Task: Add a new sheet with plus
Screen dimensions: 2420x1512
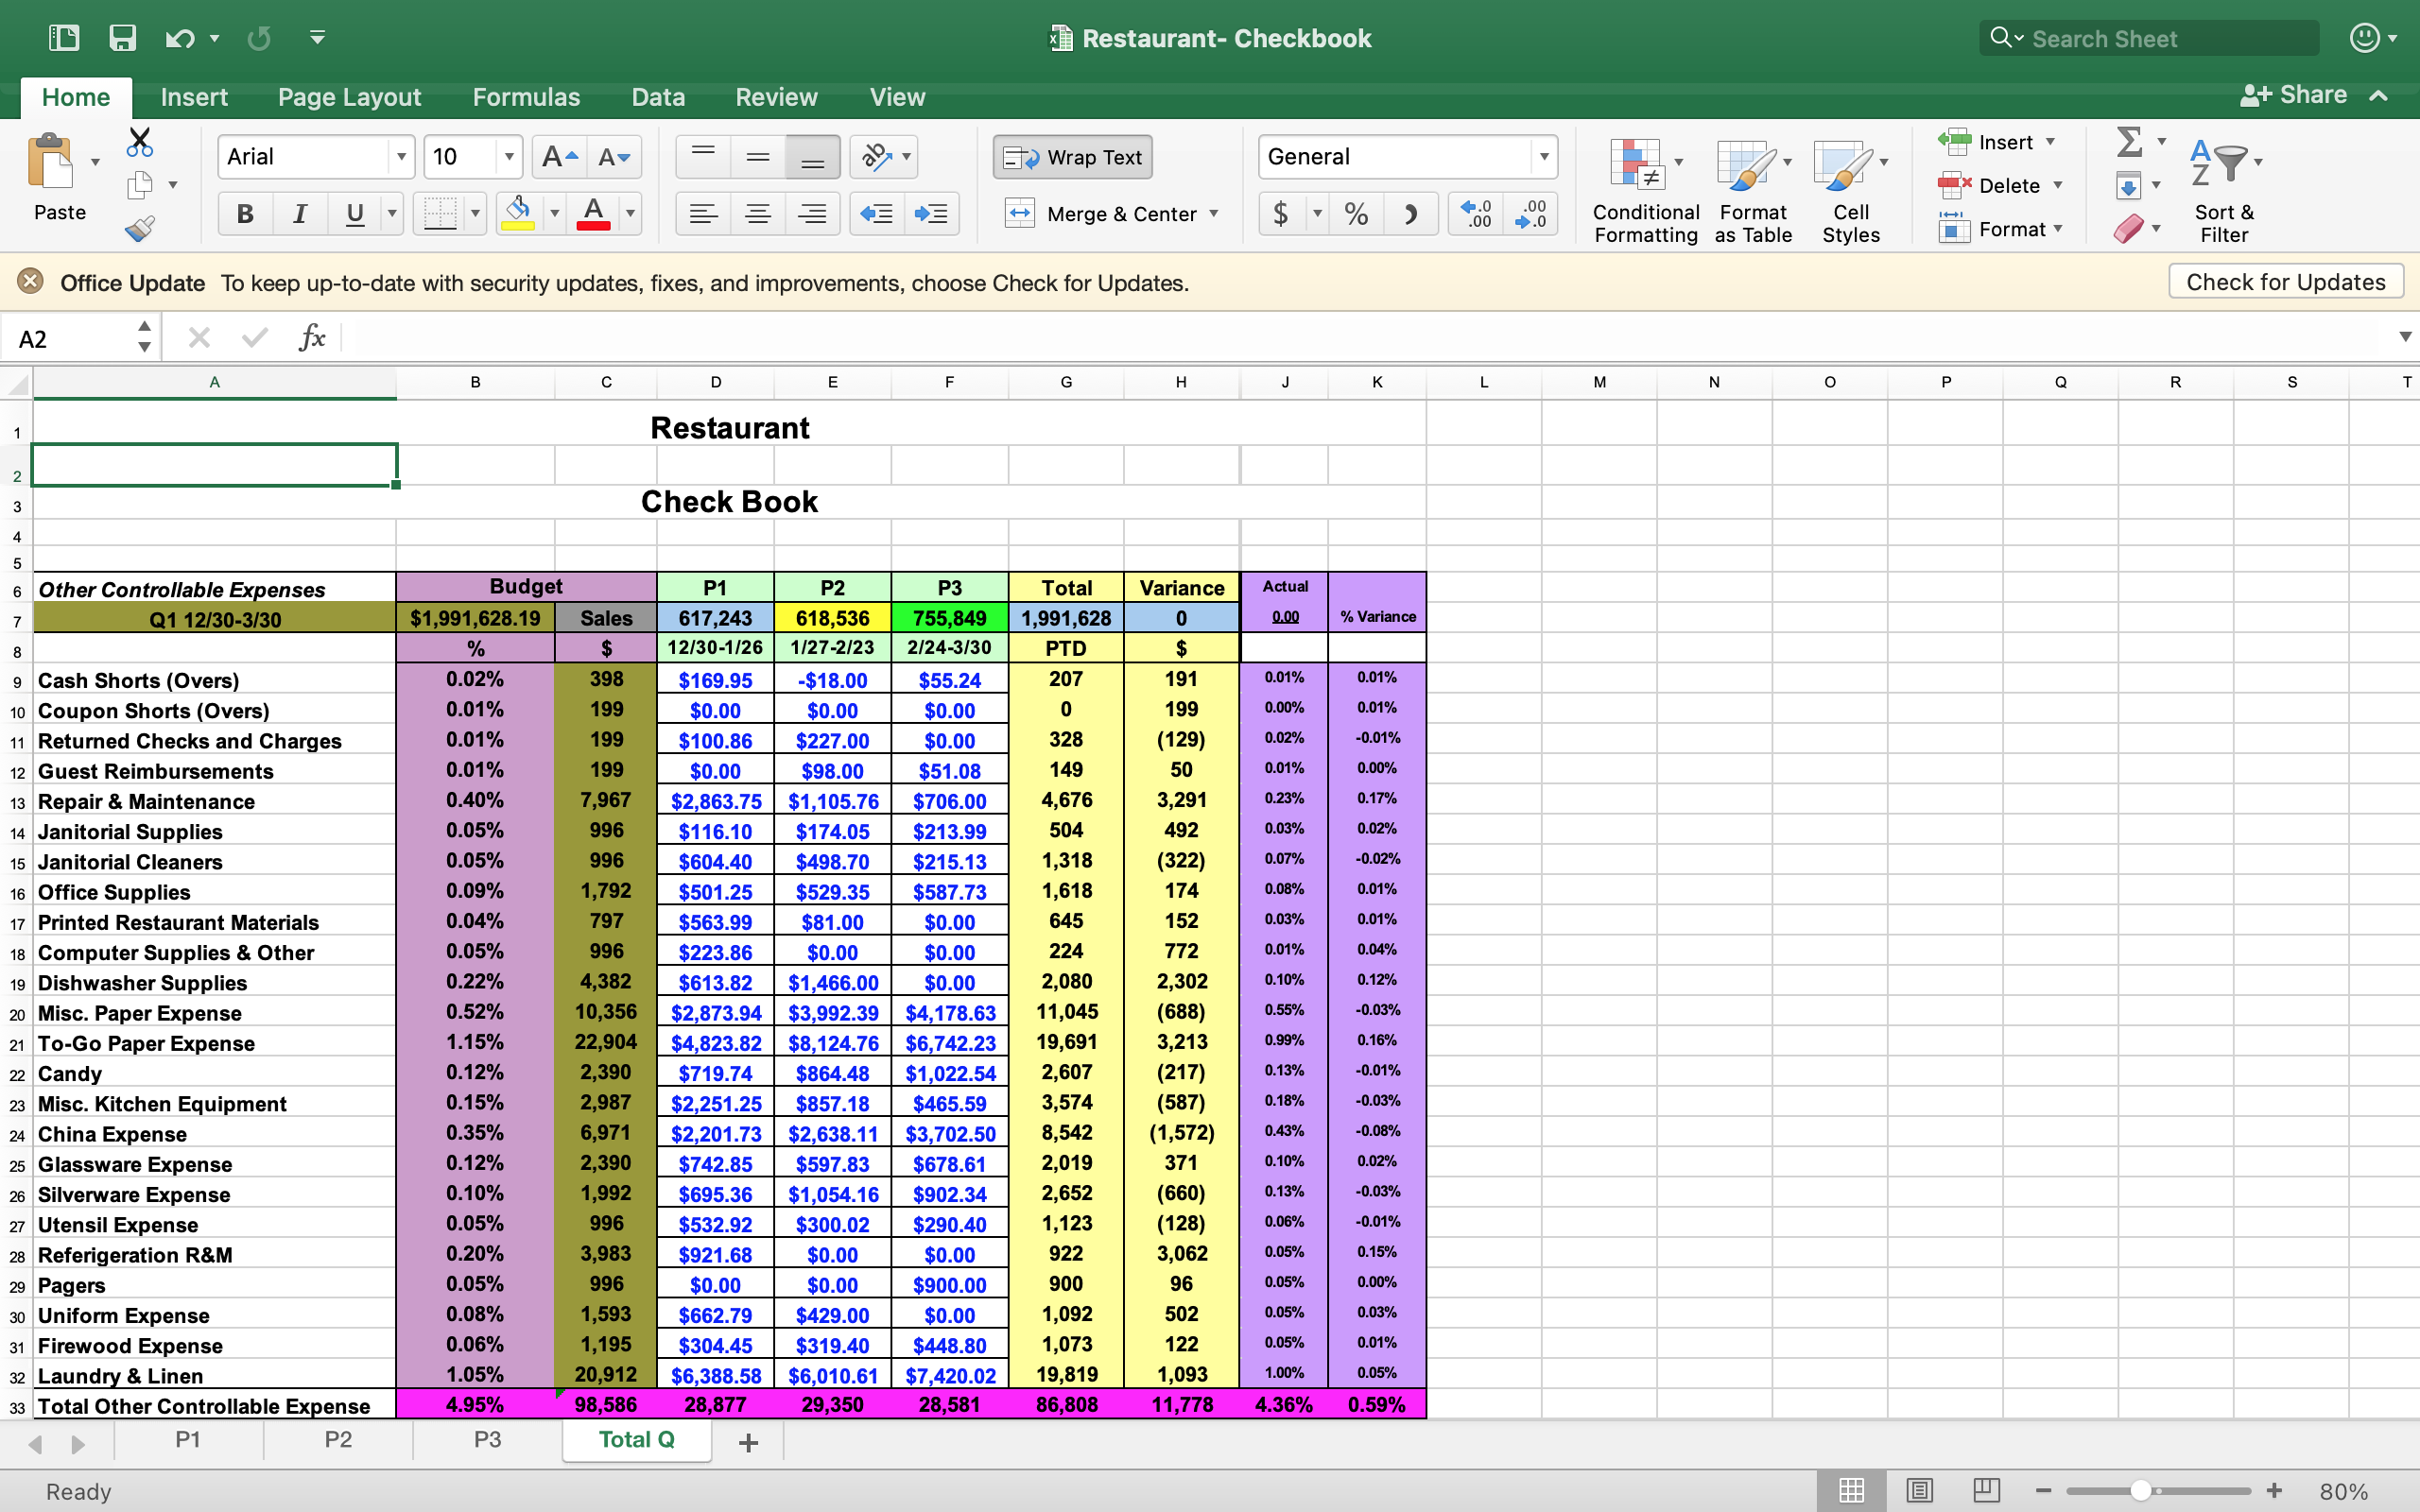Action: [x=747, y=1442]
